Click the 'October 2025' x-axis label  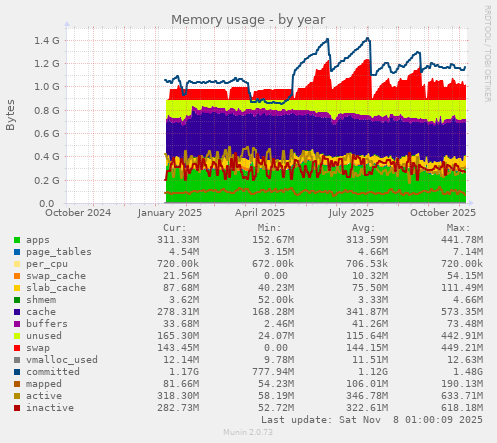coord(443,213)
